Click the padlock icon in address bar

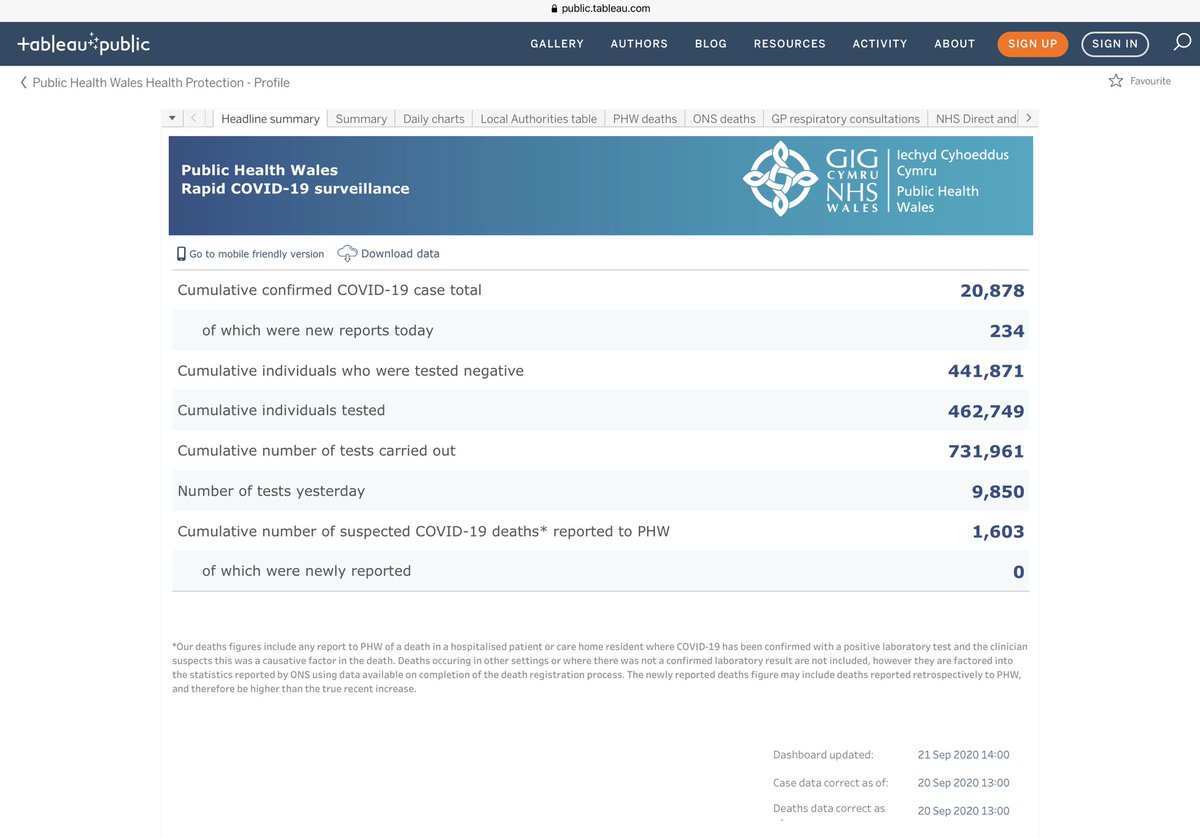[x=554, y=8]
